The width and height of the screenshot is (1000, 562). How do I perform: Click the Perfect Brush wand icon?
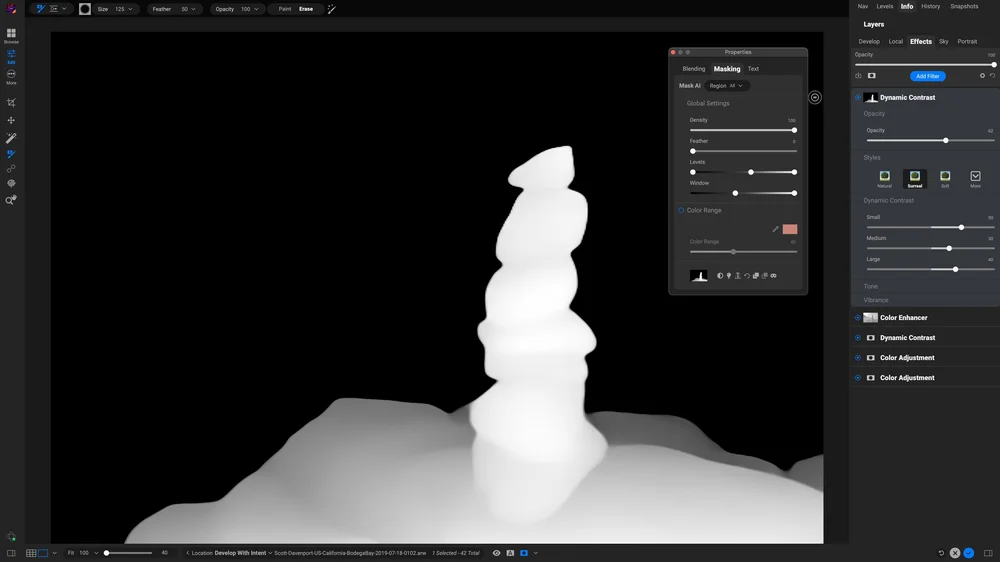[x=332, y=9]
